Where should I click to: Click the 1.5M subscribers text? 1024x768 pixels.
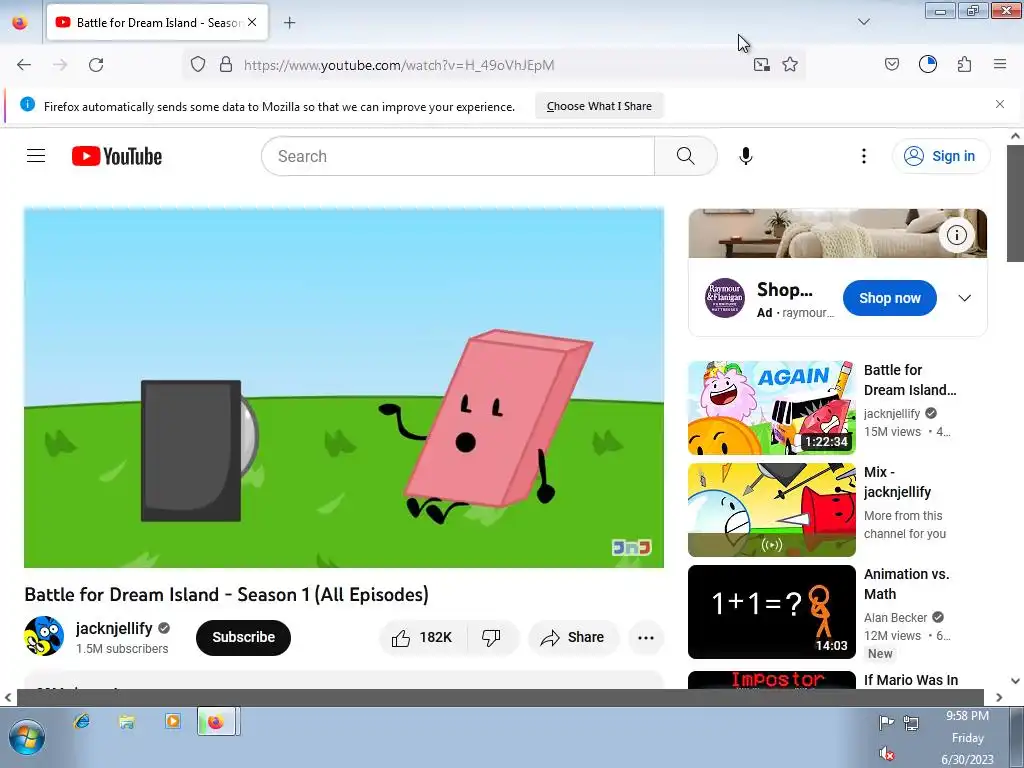tap(122, 648)
